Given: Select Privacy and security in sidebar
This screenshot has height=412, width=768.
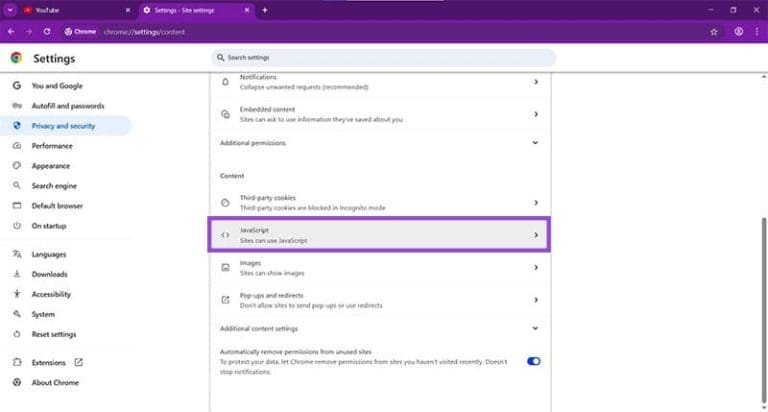Looking at the screenshot, I should 64,126.
